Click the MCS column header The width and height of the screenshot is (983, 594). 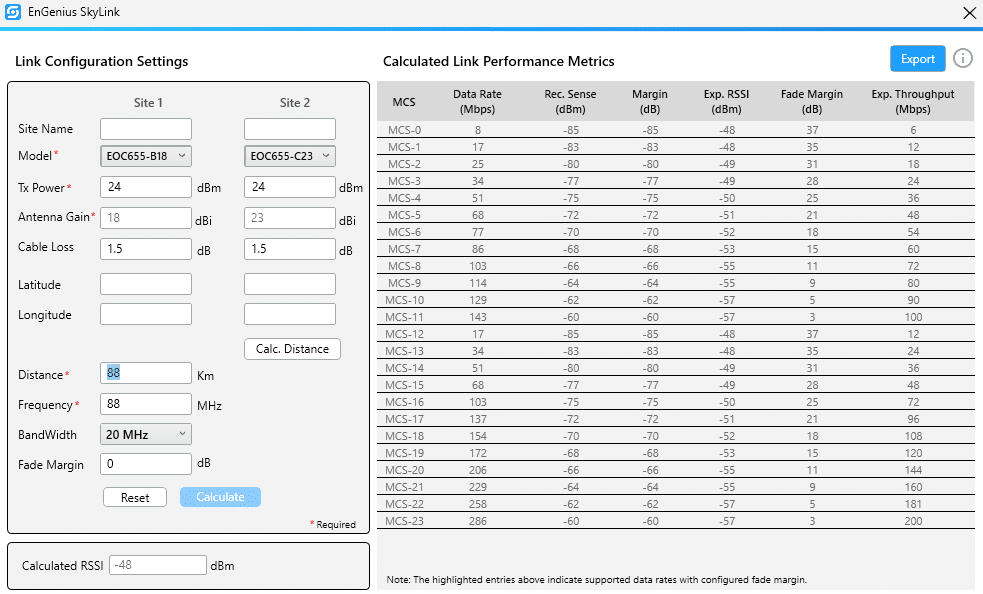click(404, 102)
